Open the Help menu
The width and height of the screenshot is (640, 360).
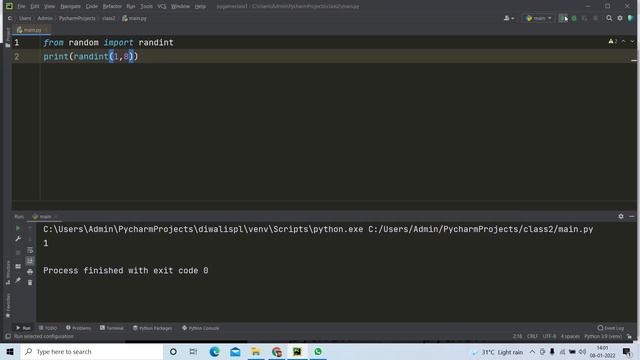[200, 7]
